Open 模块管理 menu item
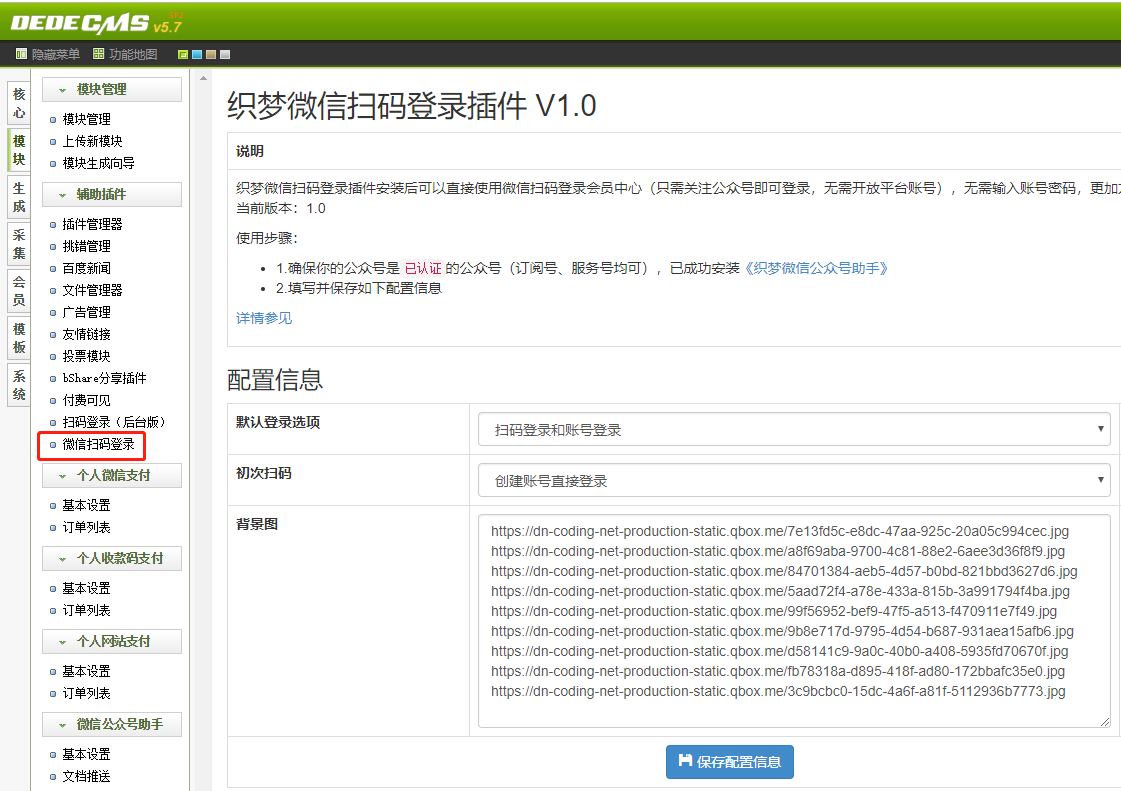The height and width of the screenshot is (791, 1121). 87,119
